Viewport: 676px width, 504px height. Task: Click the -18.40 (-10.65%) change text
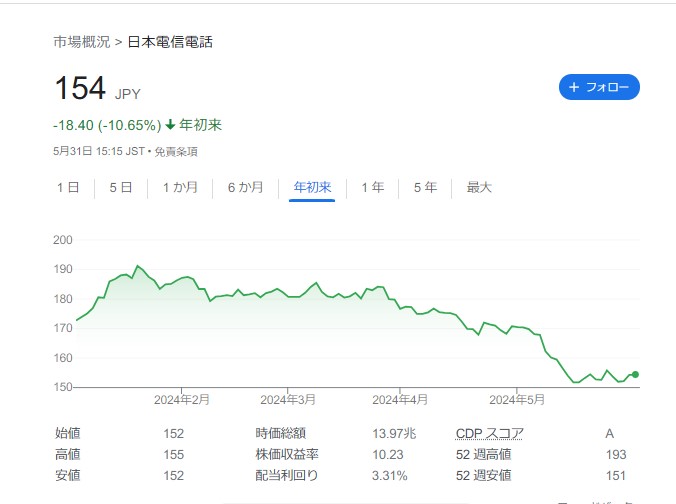107,125
